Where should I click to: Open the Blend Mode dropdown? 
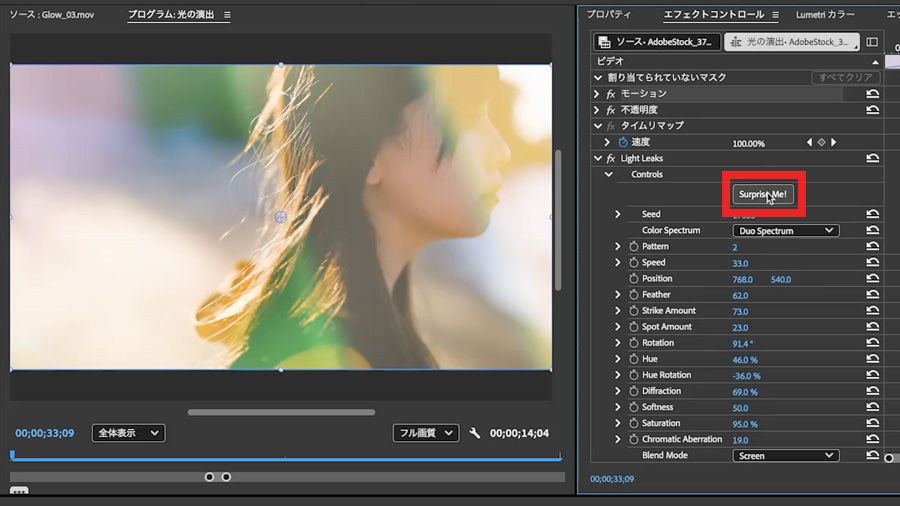785,455
